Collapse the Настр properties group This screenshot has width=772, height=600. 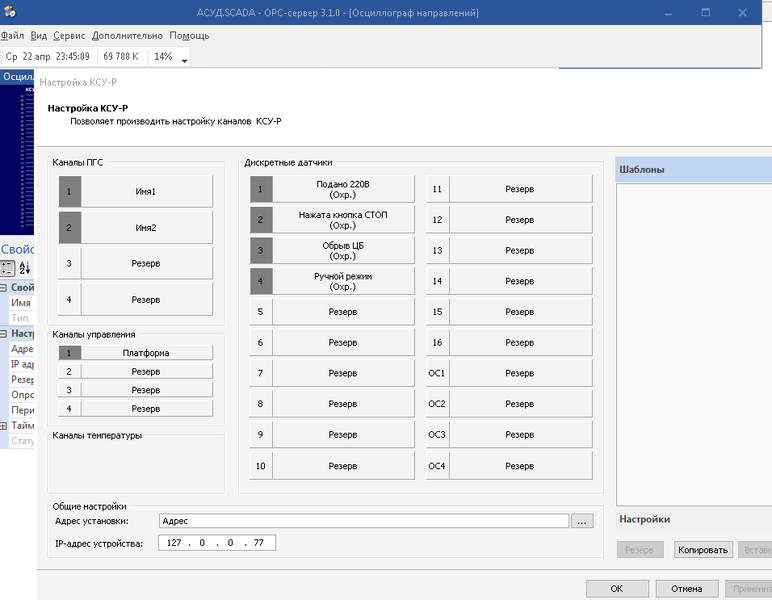pyautogui.click(x=3, y=334)
